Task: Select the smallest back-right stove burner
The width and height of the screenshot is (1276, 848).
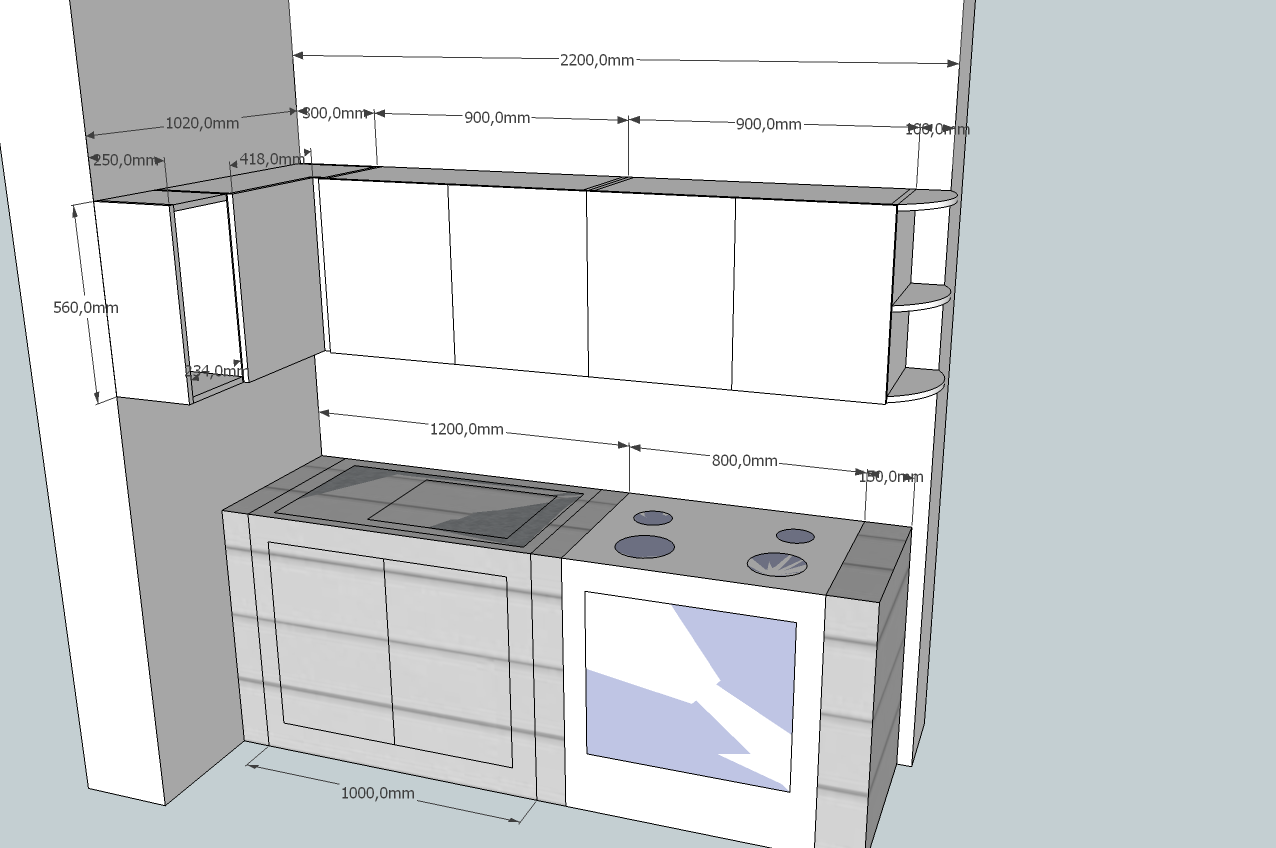Action: coord(795,536)
